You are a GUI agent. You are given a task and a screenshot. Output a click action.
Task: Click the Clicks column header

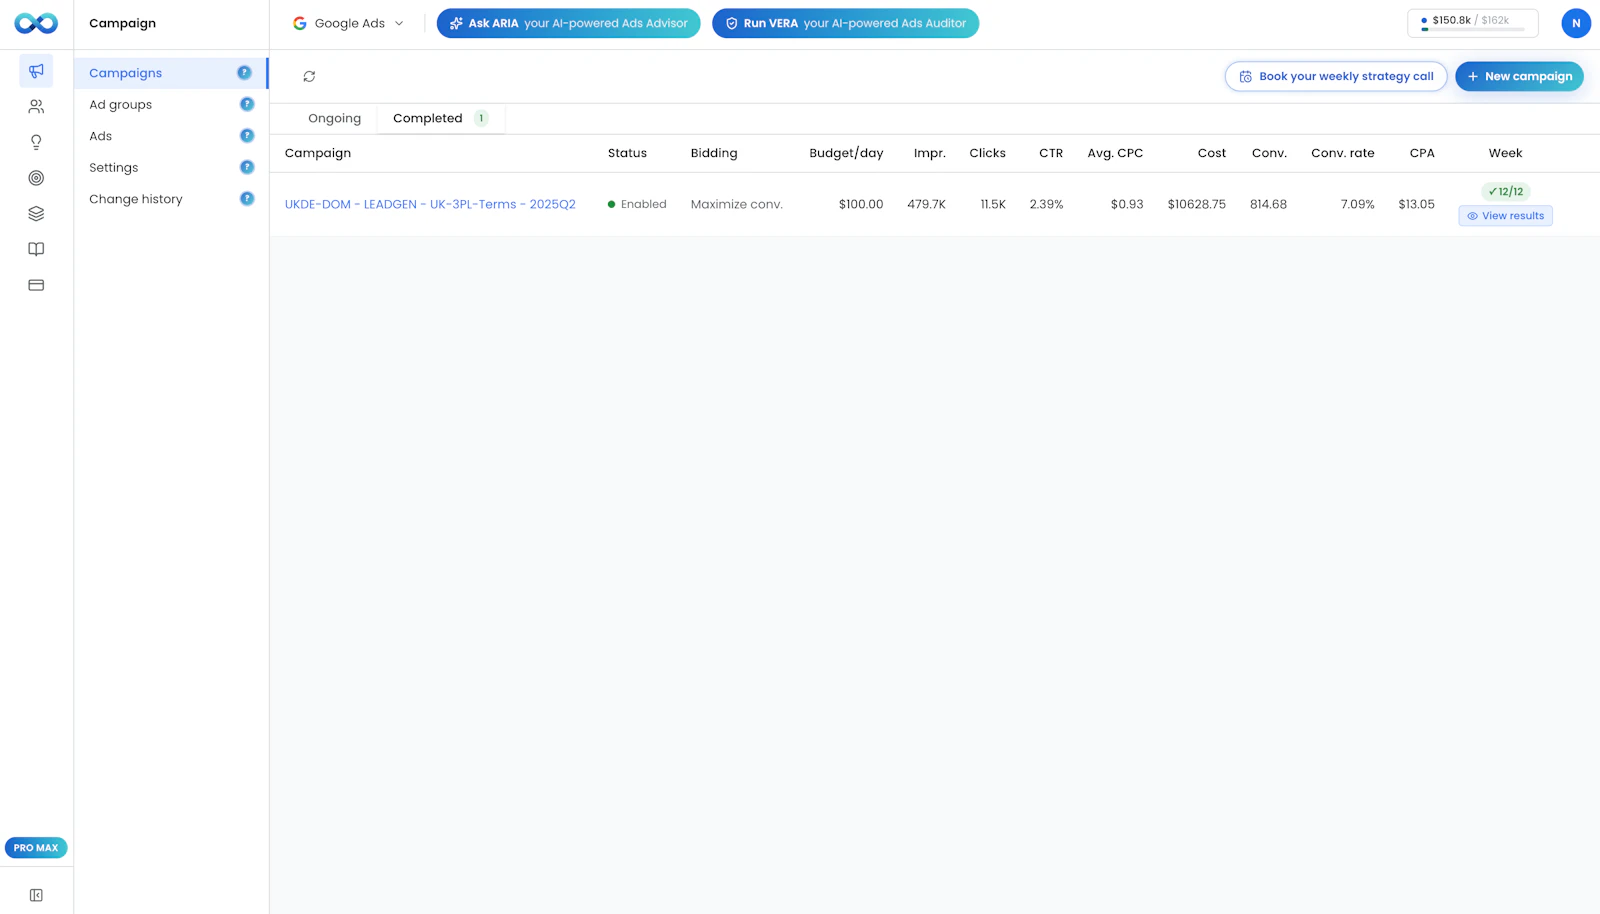tap(987, 153)
